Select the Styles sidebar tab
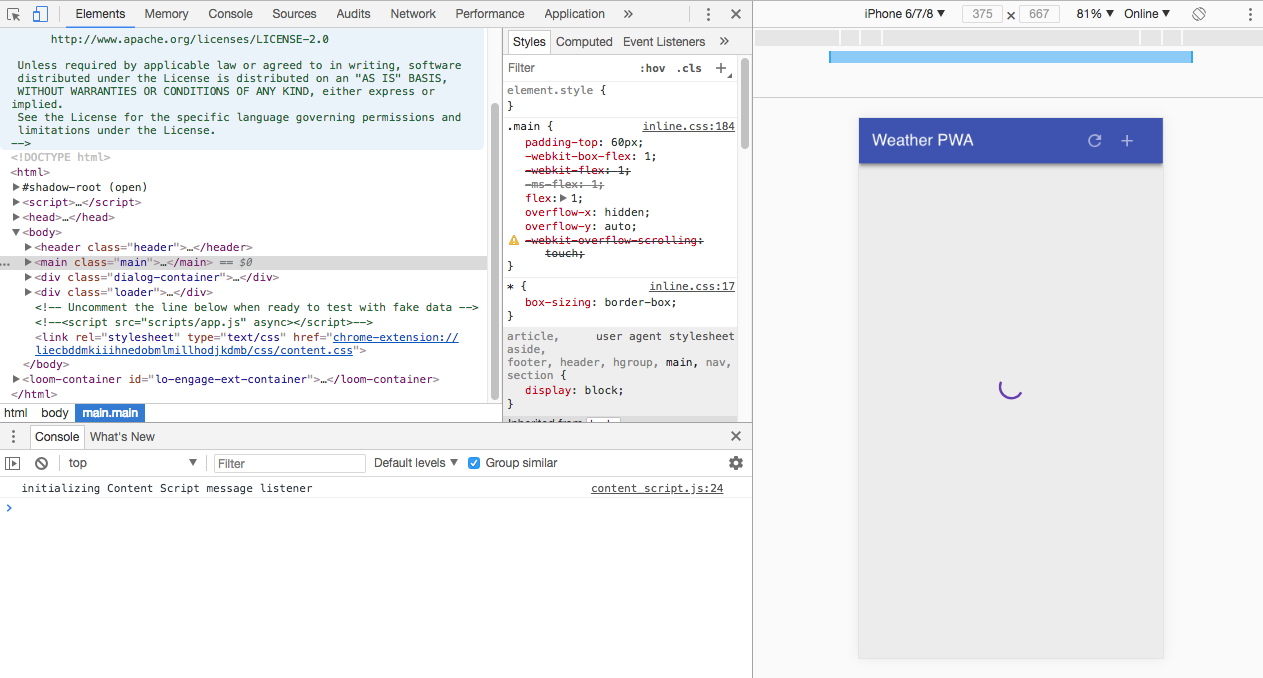The image size is (1263, 678). (529, 42)
